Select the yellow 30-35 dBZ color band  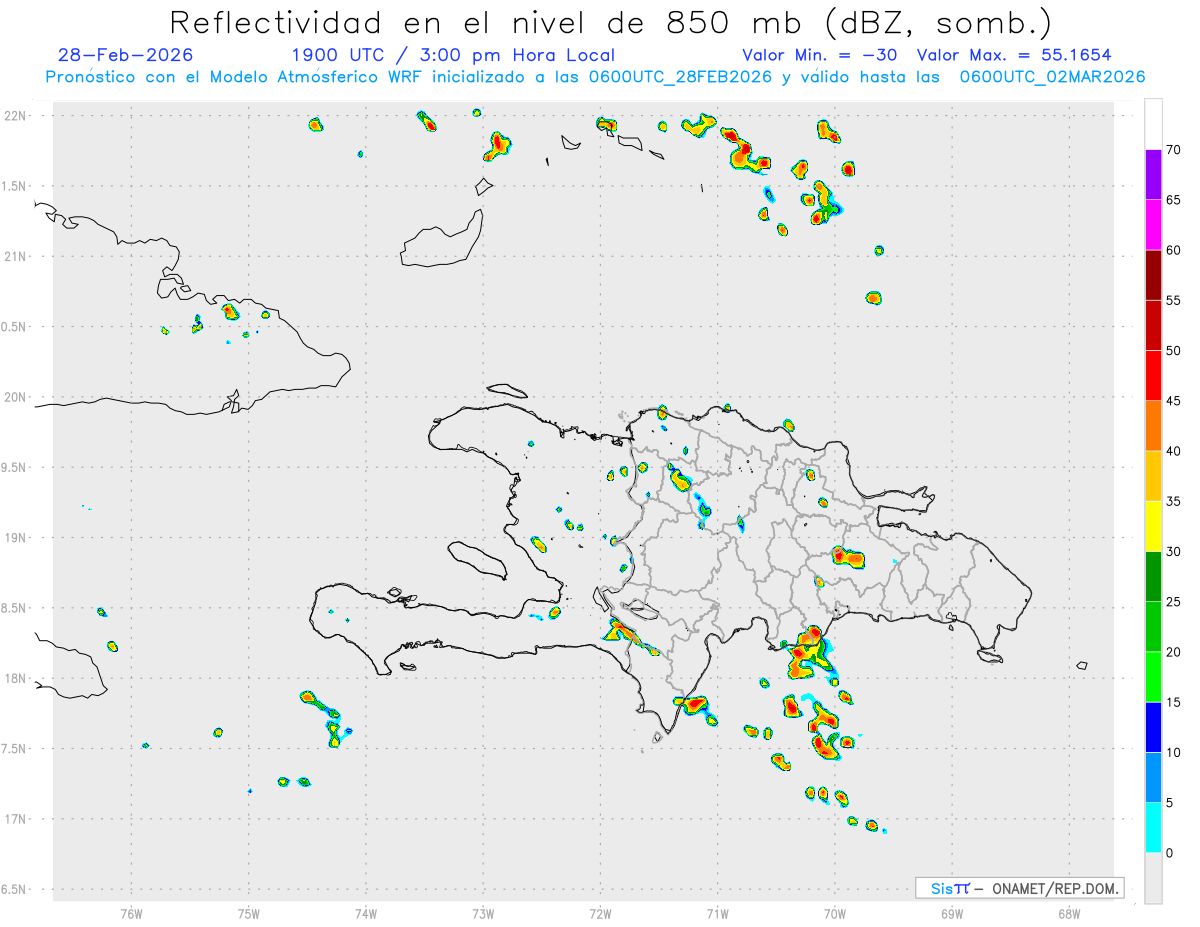1153,526
